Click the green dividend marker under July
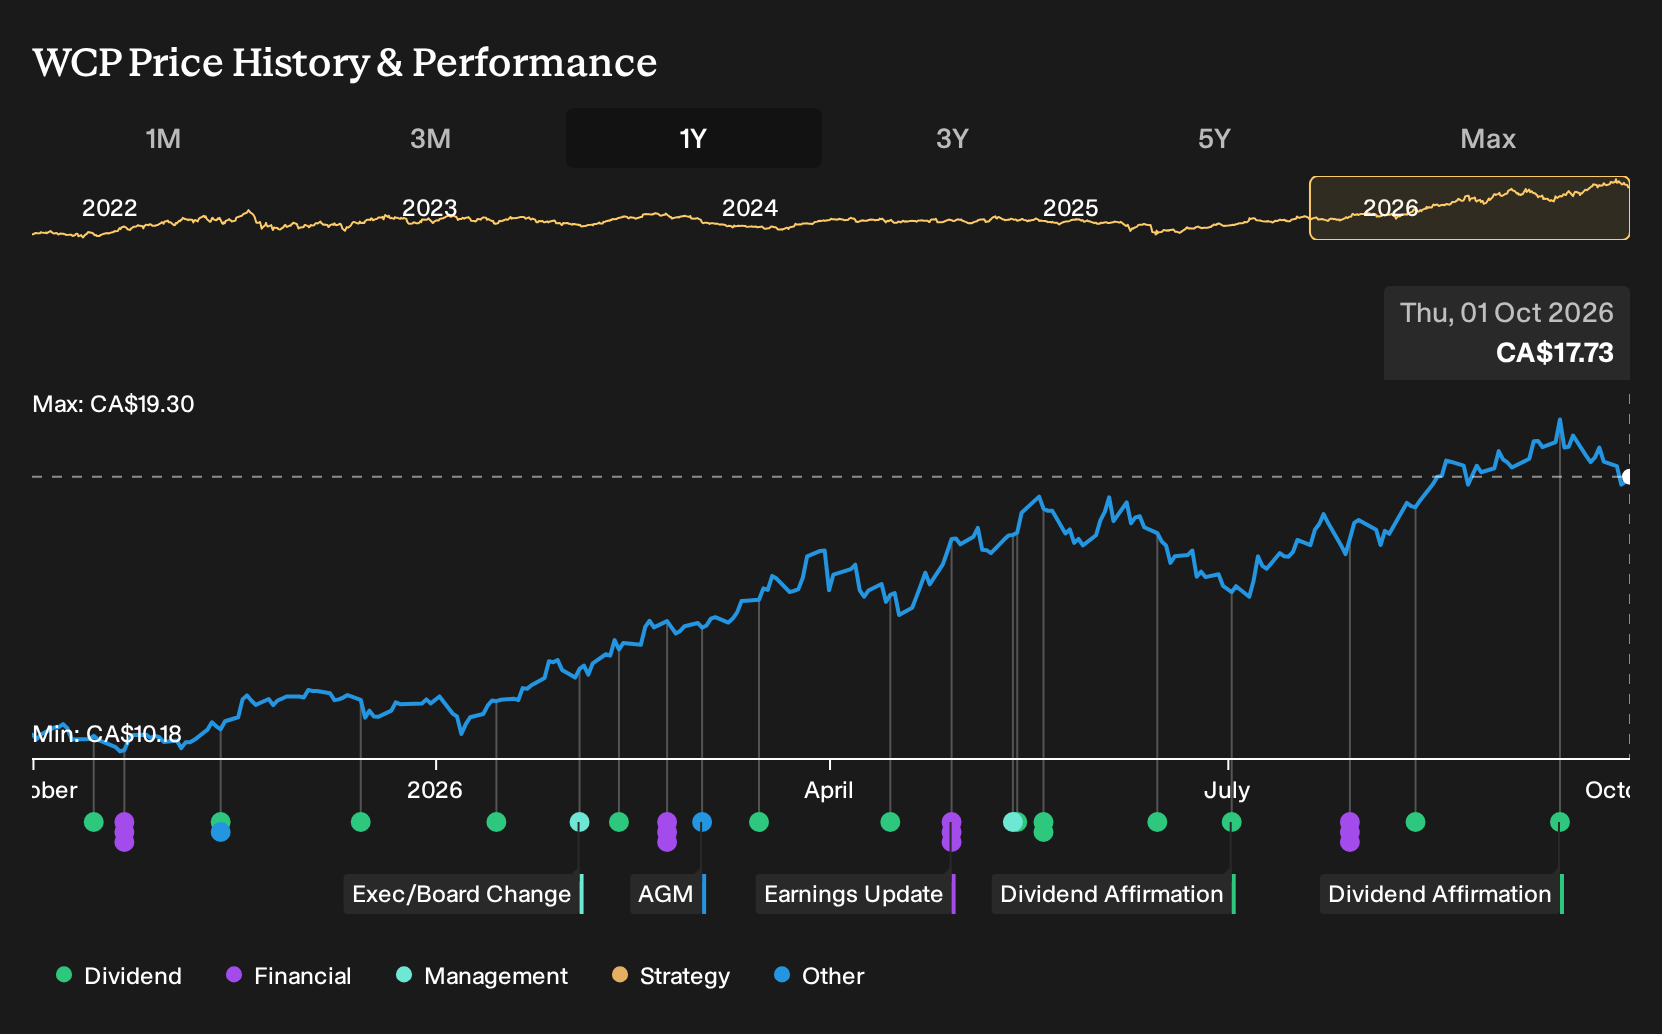Screen dimensions: 1662x1034 (1231, 822)
